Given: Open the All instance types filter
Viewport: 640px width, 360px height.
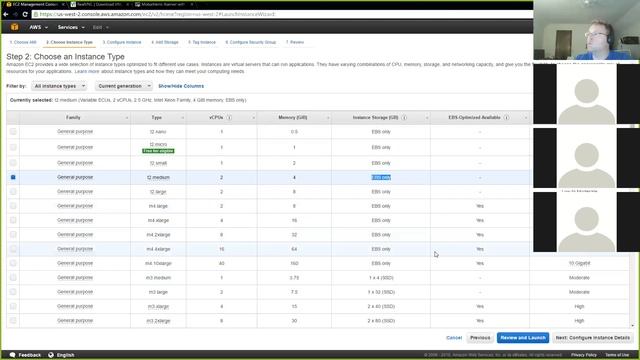Looking at the screenshot, I should tap(59, 86).
